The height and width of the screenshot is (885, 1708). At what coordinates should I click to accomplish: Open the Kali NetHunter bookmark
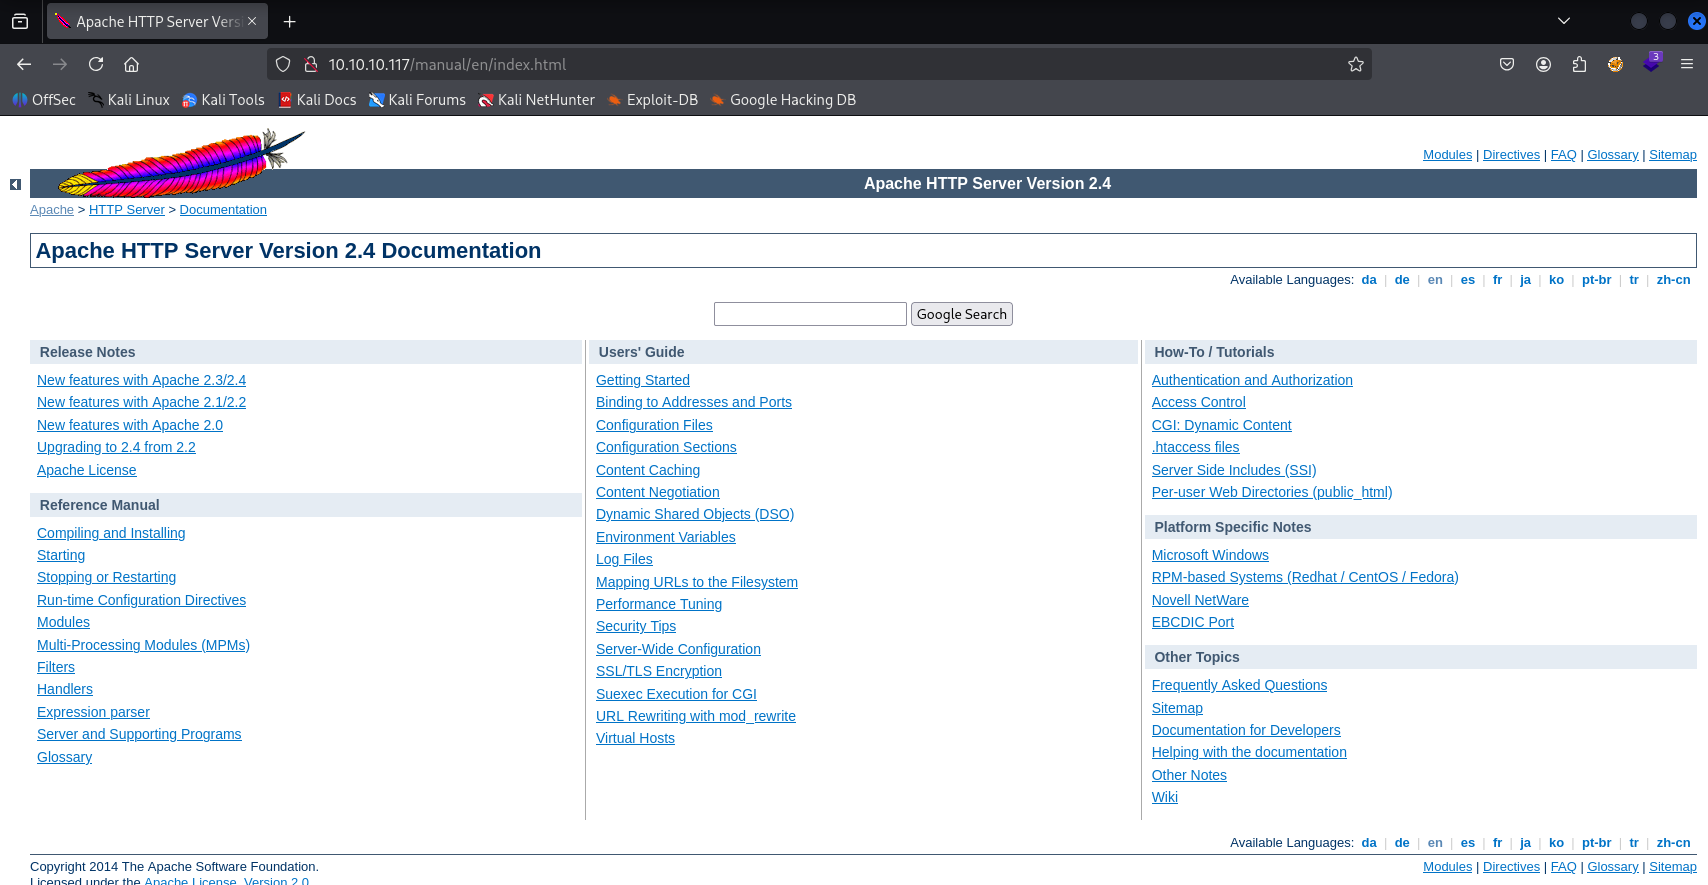coord(536,100)
